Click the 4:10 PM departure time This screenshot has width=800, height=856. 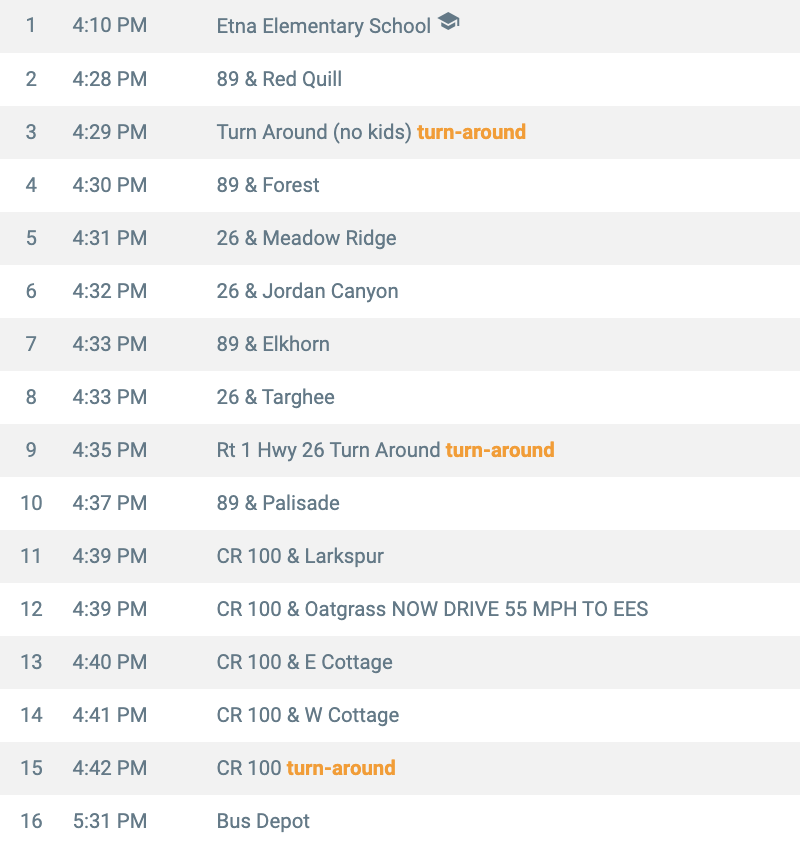pyautogui.click(x=109, y=26)
